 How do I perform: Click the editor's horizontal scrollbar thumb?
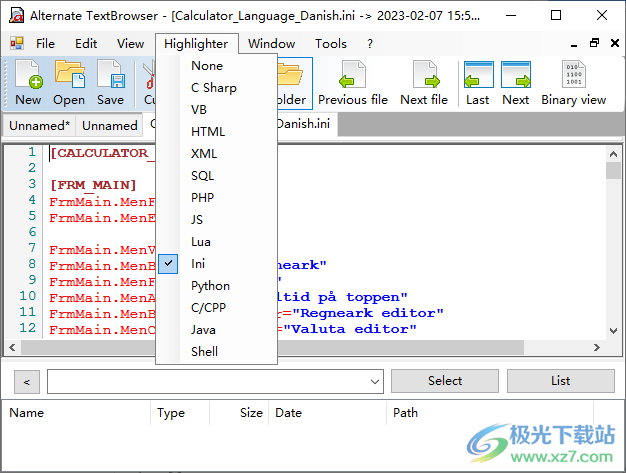(272, 347)
